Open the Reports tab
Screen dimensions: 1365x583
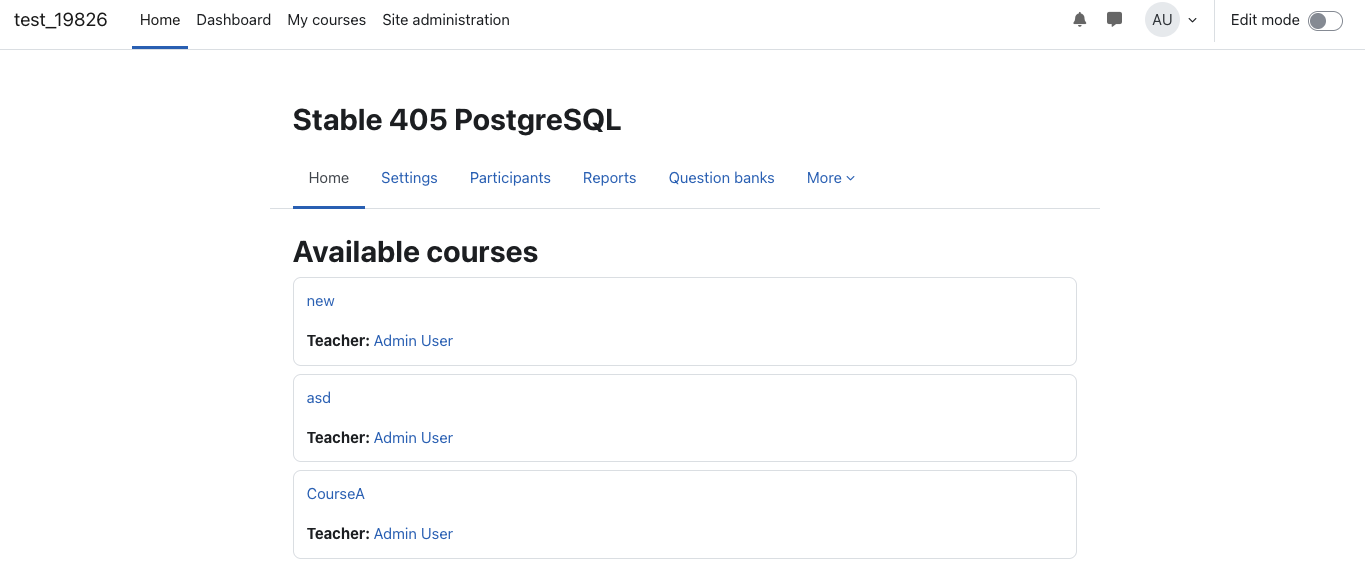(609, 178)
